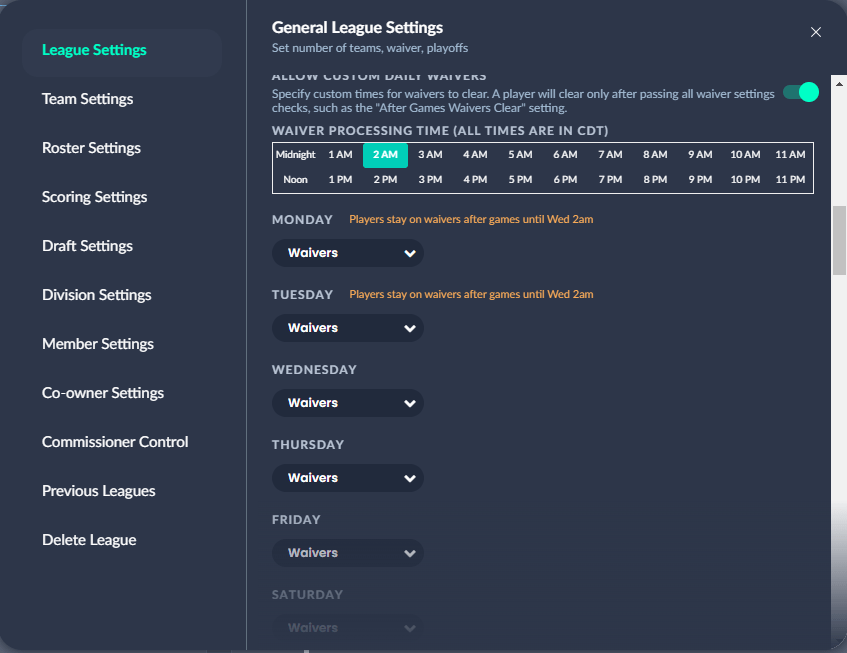Select 7 AM waiver processing time
The height and width of the screenshot is (653, 847).
[610, 155]
